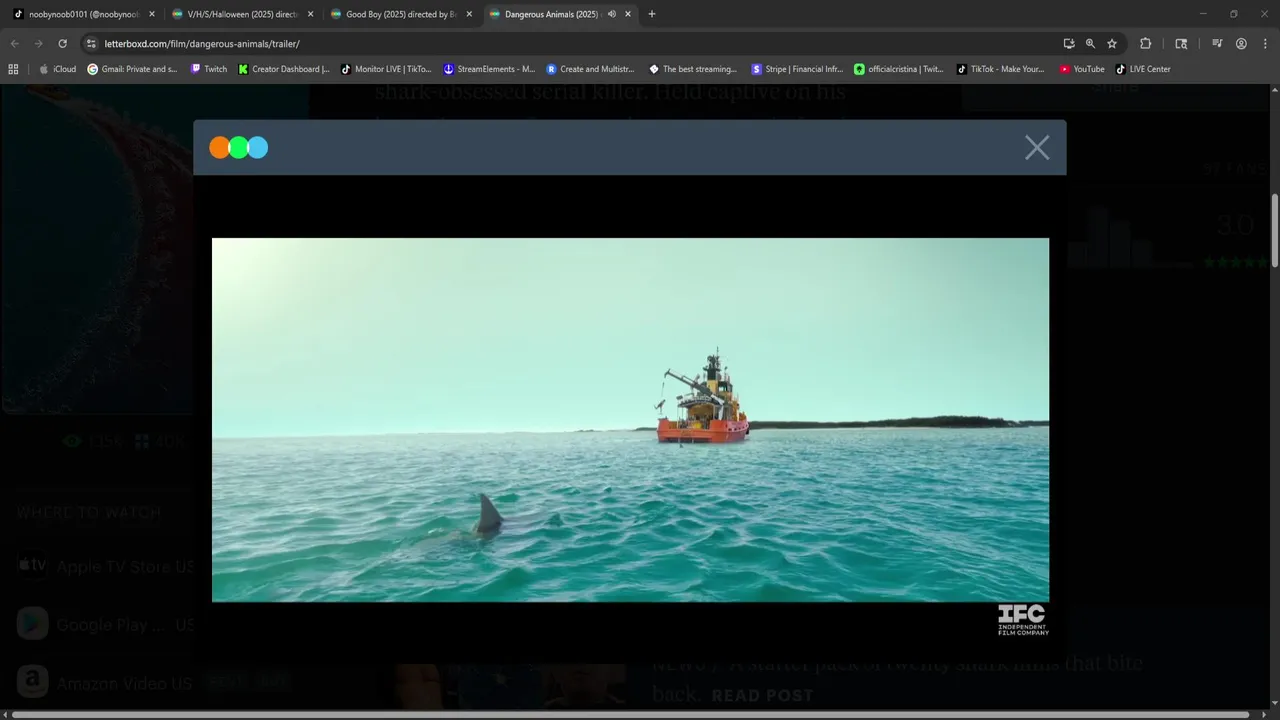
Task: Open the Chrome three-dot menu
Action: click(x=1264, y=44)
